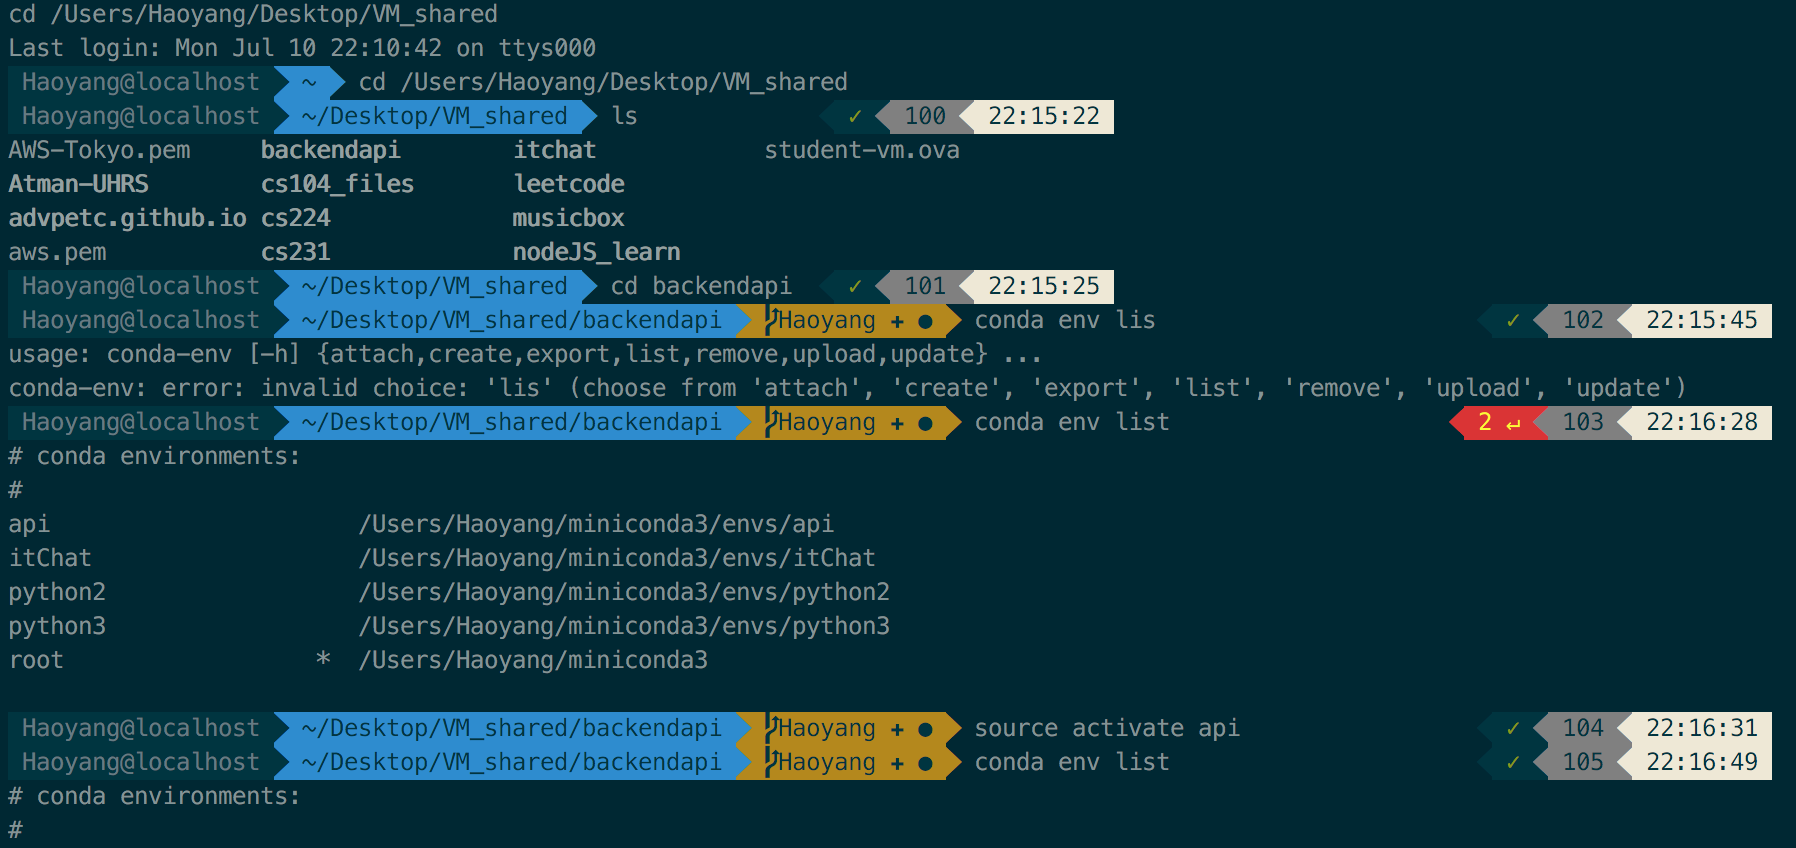Click the asterisk marking the root environment
Viewport: 1796px width, 848px height.
pyautogui.click(x=323, y=659)
